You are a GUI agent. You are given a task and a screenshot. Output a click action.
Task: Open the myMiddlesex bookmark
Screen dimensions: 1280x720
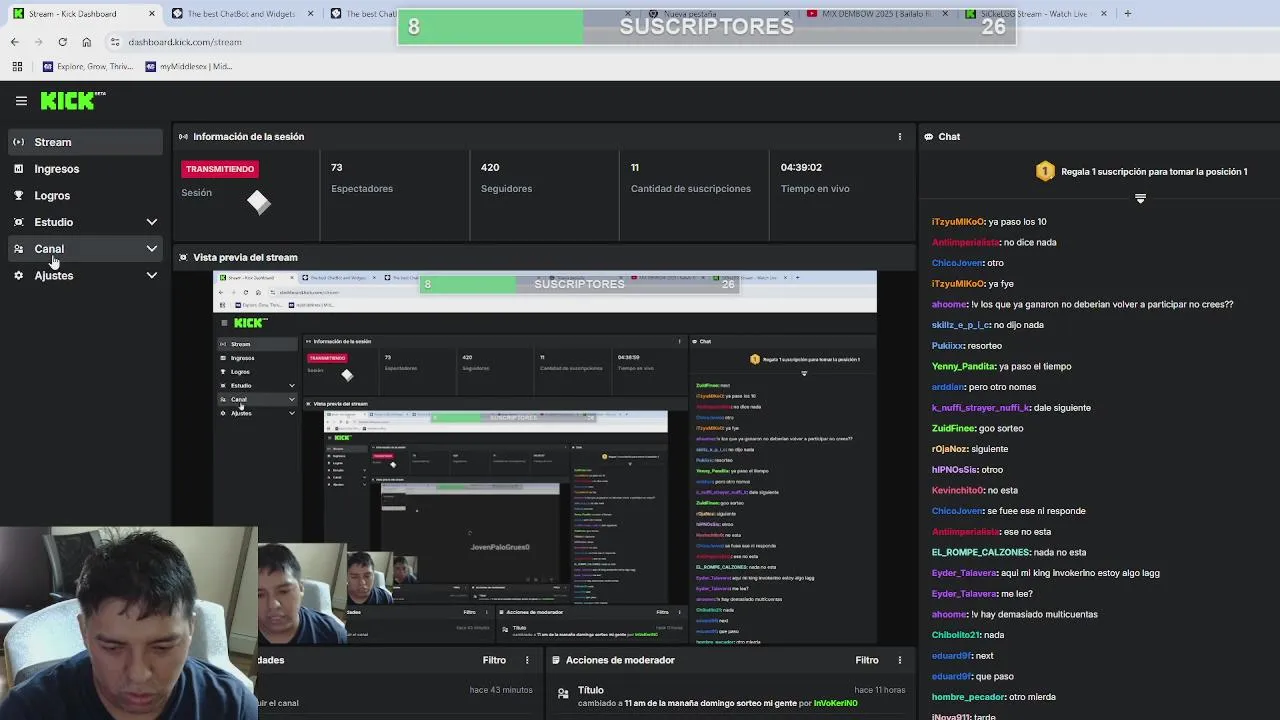tap(189, 67)
